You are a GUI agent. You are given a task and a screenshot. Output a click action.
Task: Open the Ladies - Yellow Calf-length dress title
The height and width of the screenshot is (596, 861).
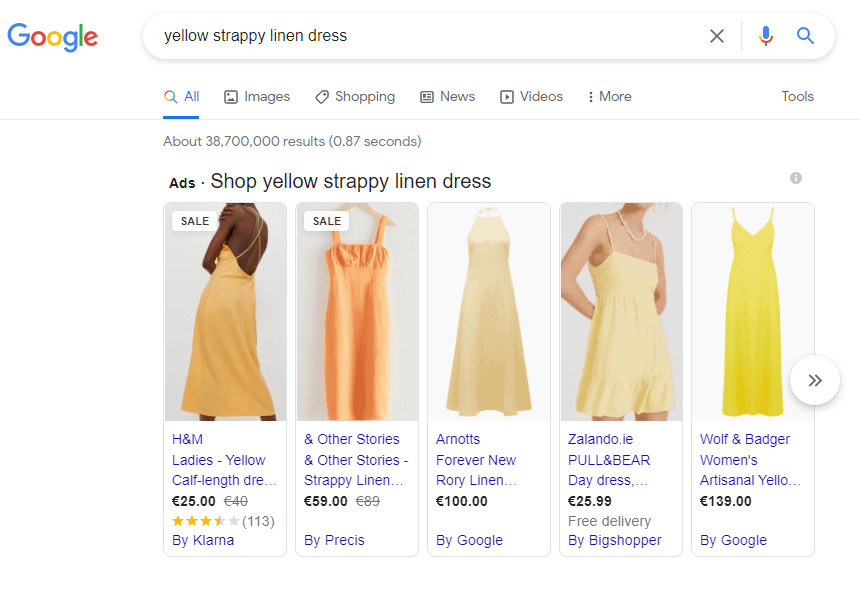224,470
